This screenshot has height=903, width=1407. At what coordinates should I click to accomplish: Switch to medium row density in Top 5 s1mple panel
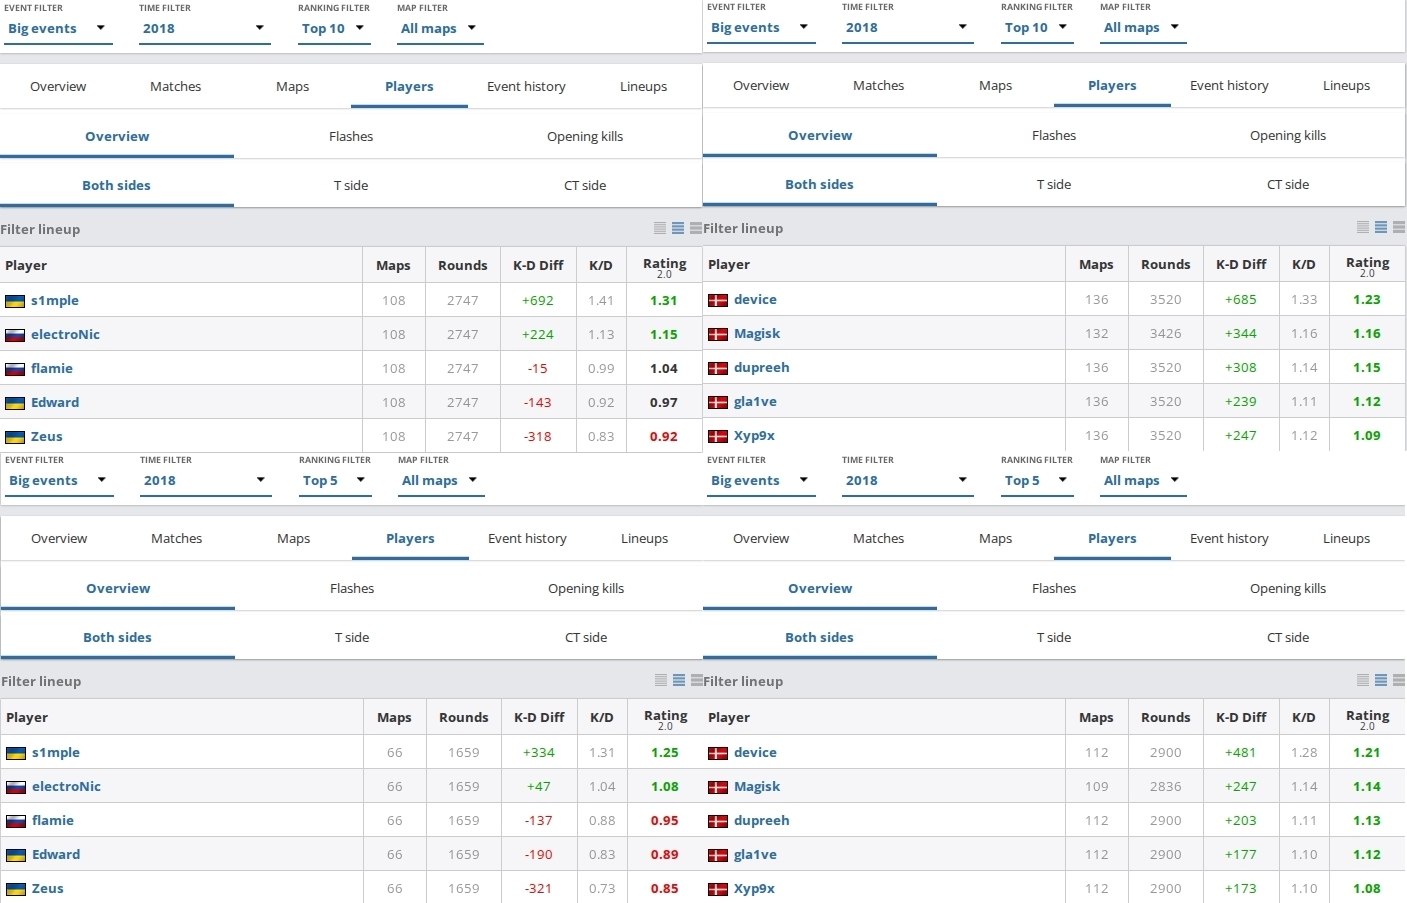[x=679, y=680]
